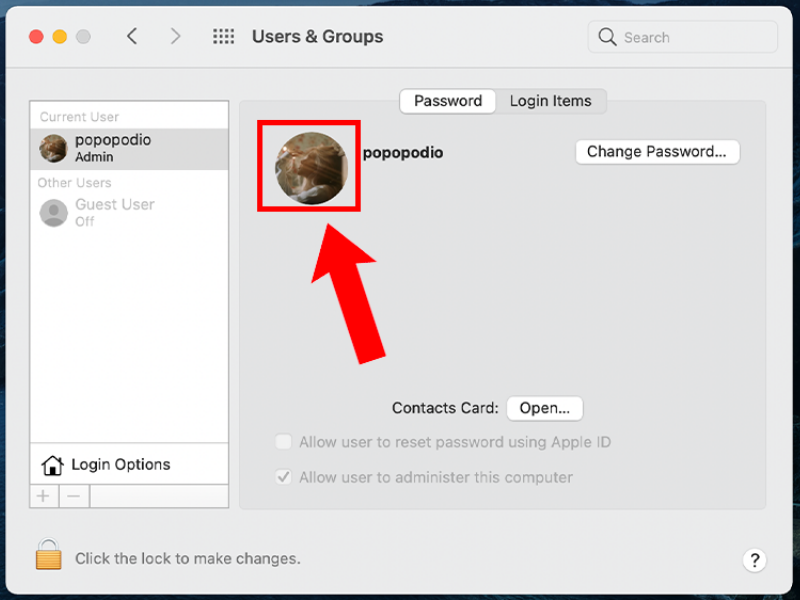This screenshot has height=600, width=800.
Task: Add a user with the plus button
Action: coord(44,496)
